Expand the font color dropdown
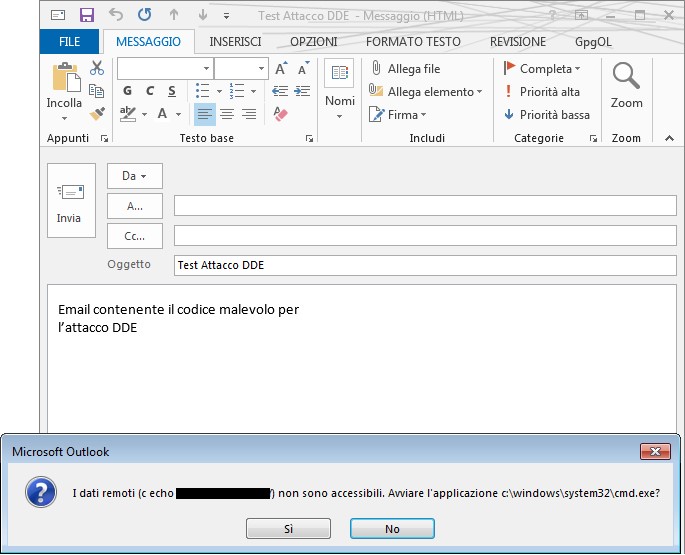Viewport: 685px width, 555px height. coord(178,114)
